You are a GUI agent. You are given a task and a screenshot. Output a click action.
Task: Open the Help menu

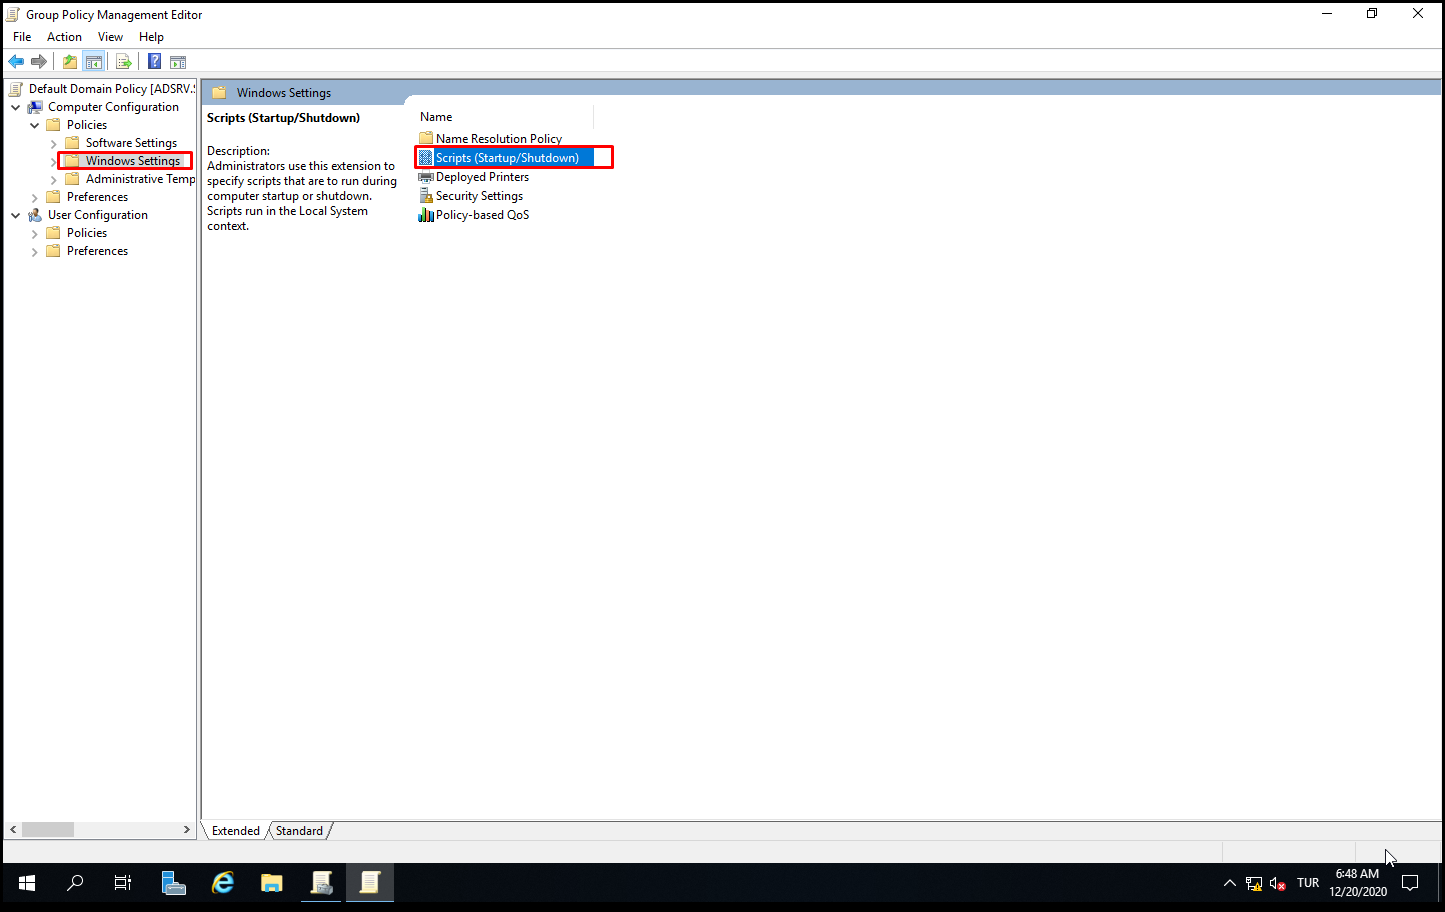(x=151, y=37)
